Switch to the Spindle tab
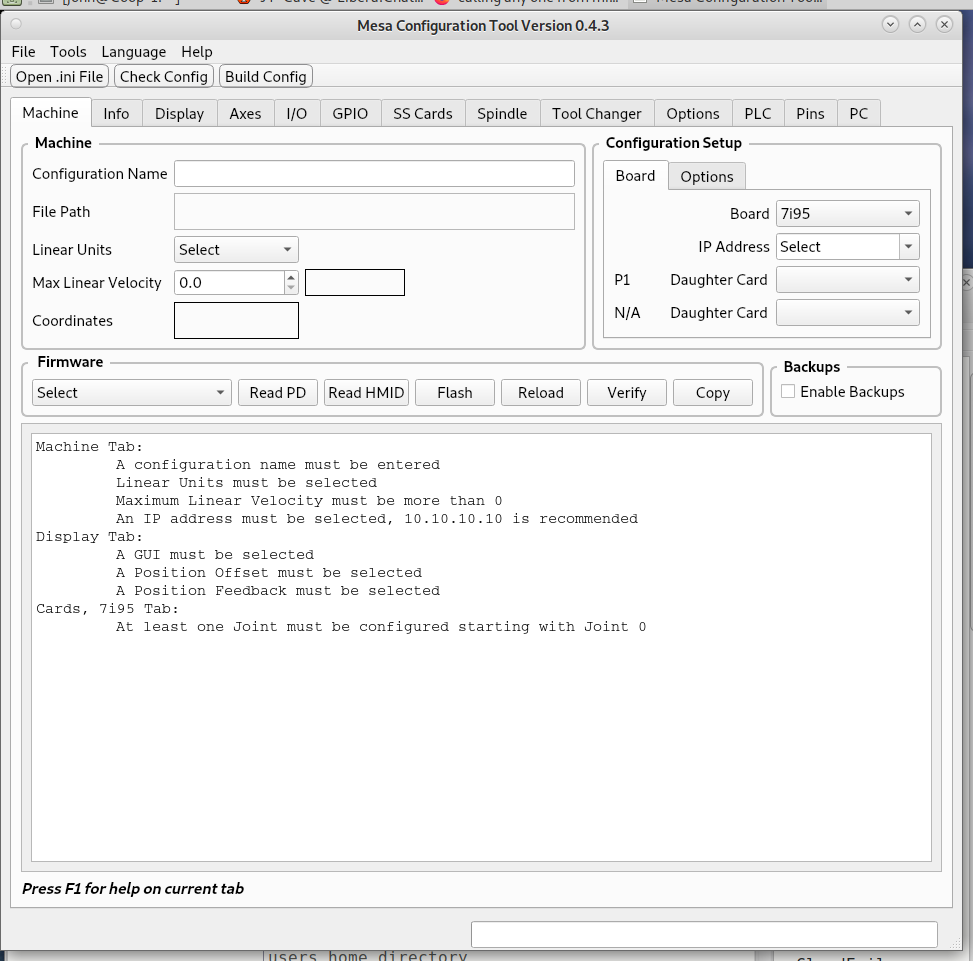Viewport: 973px width, 961px height. [502, 114]
